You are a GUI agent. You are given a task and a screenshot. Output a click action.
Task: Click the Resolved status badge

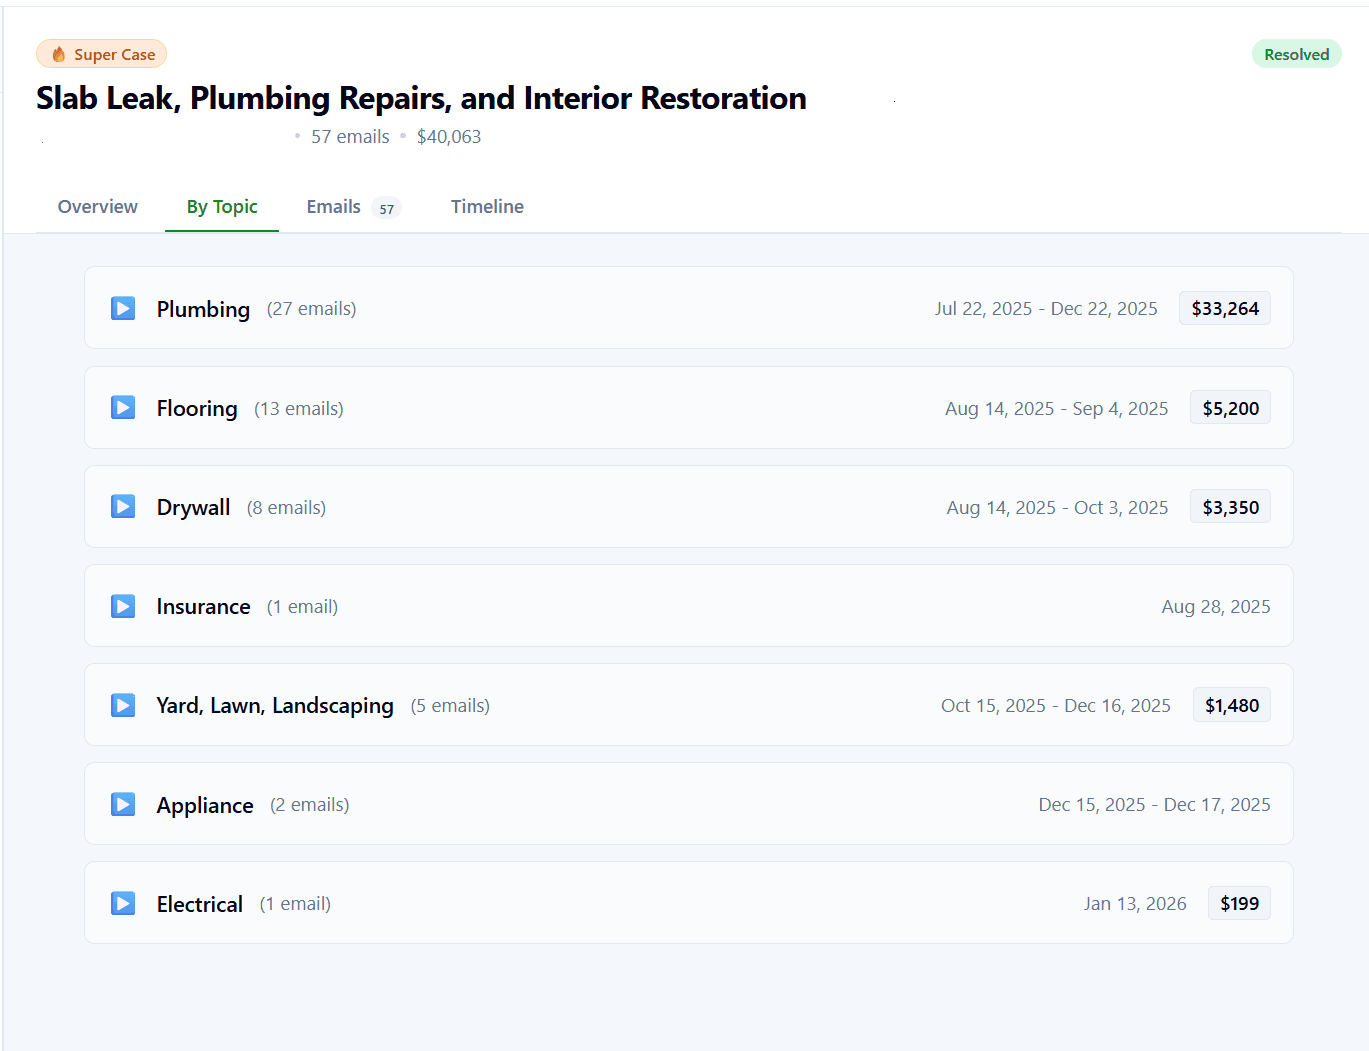point(1296,53)
